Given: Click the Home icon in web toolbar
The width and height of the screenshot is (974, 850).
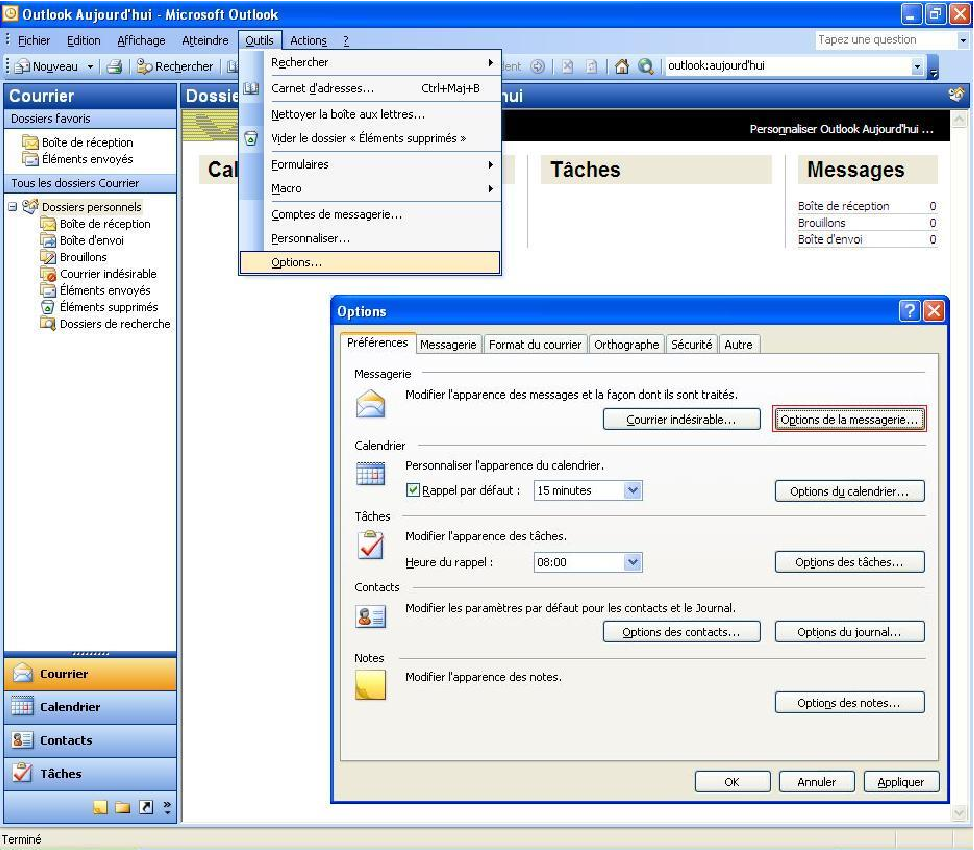Looking at the screenshot, I should (622, 66).
